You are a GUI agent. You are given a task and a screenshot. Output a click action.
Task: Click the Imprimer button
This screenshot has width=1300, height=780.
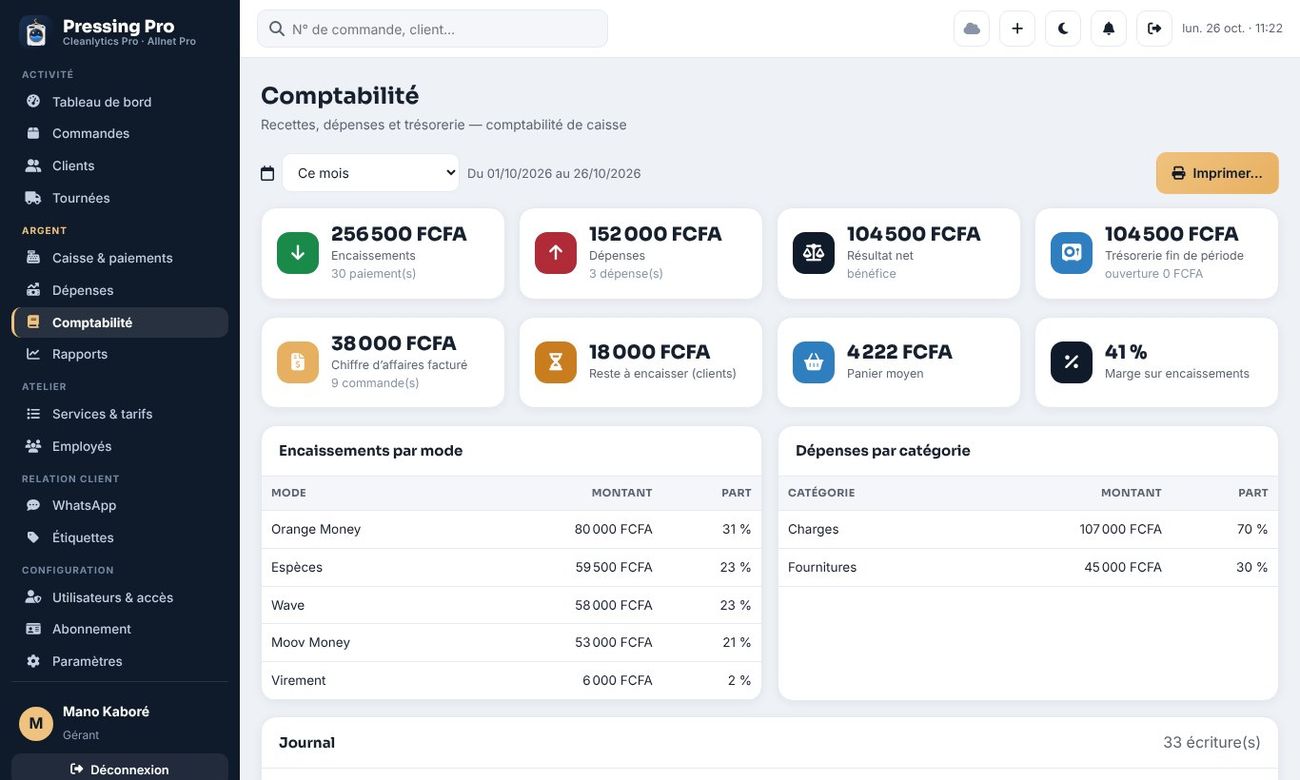[x=1217, y=173]
